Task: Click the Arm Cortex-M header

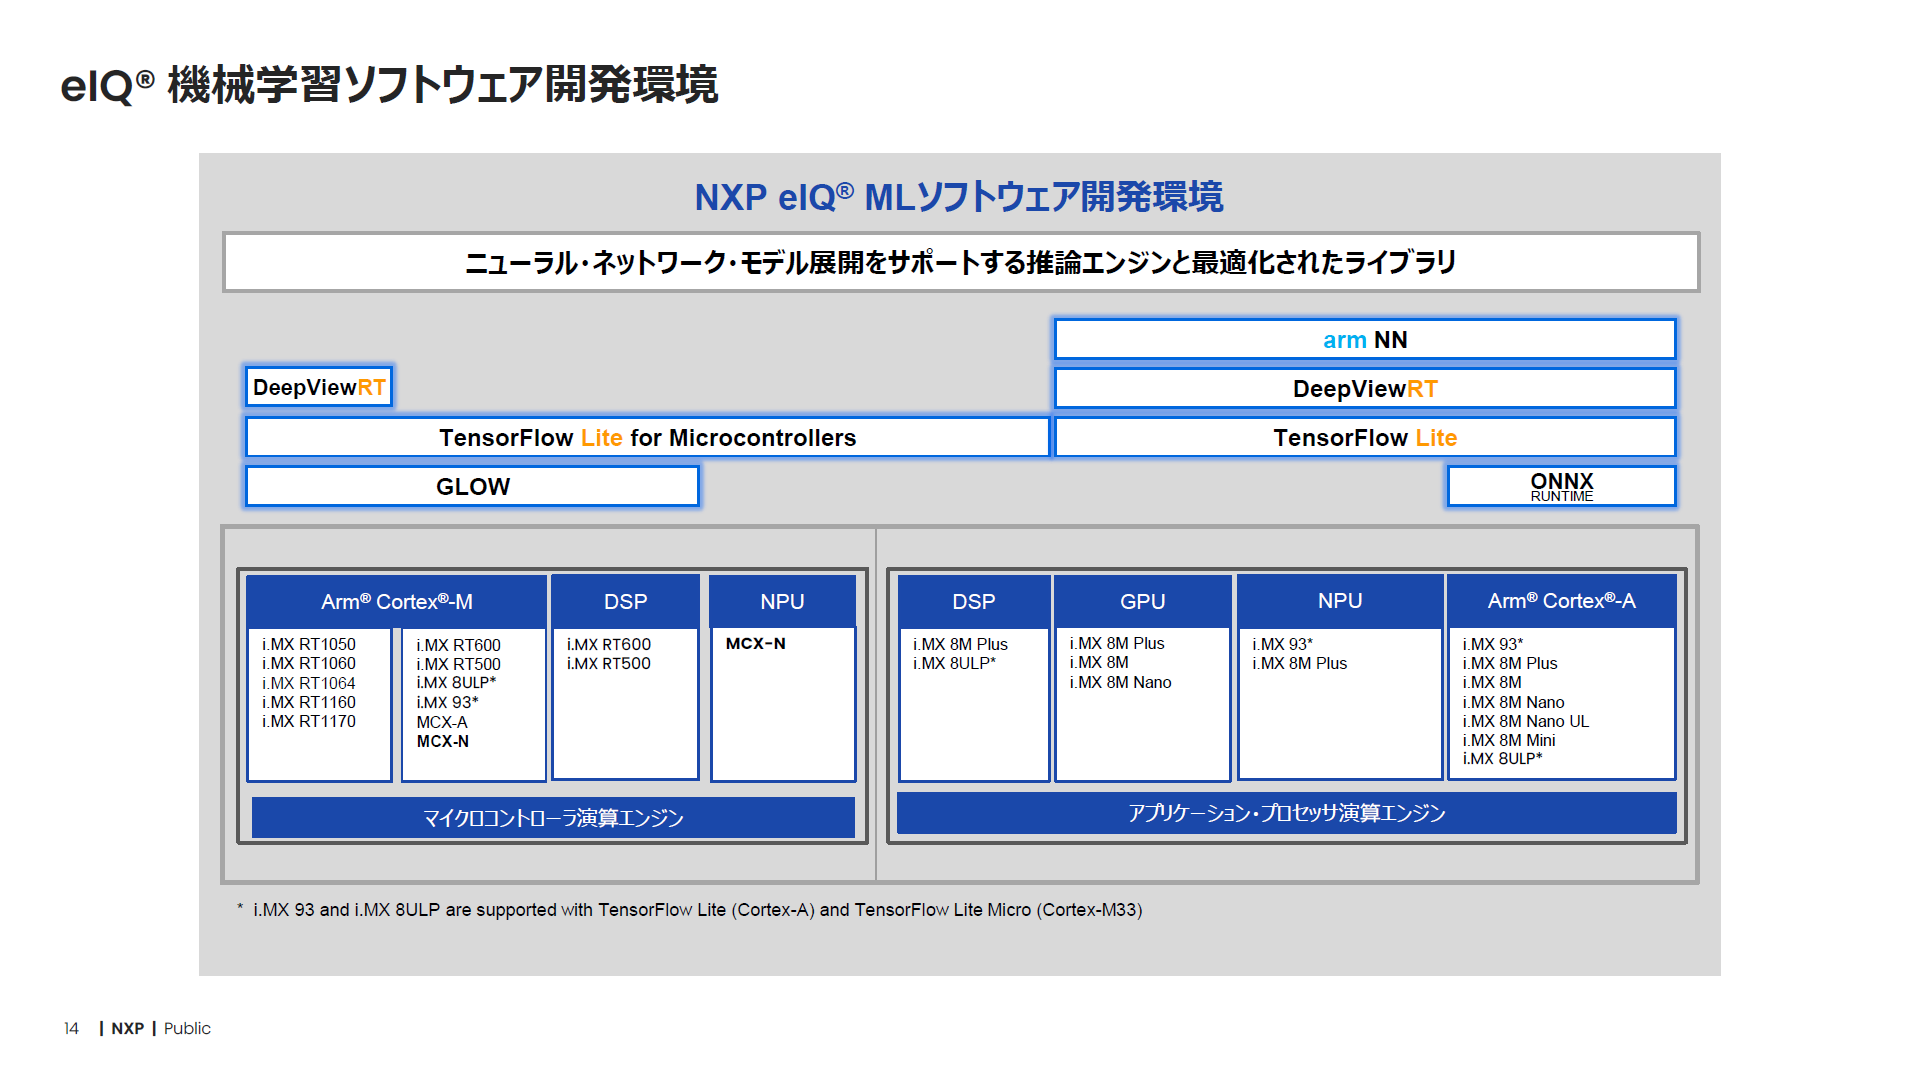Action: point(396,601)
